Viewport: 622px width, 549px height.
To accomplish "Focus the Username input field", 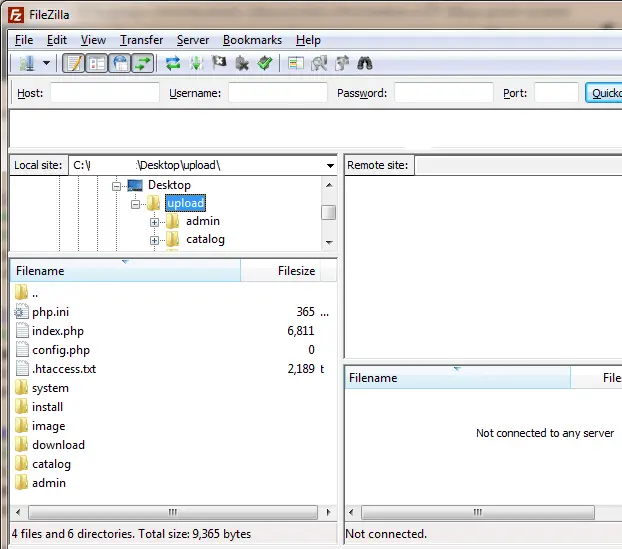I will click(278, 92).
